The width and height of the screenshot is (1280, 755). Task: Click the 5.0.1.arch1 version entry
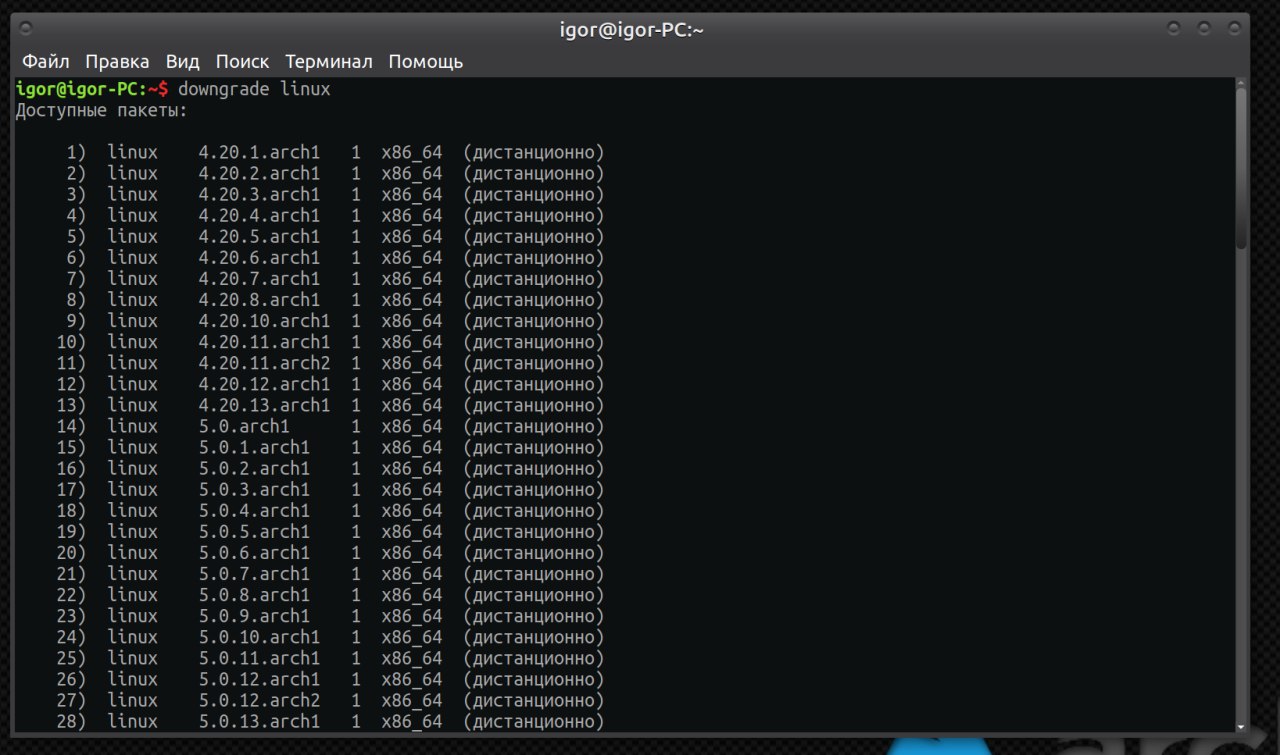254,447
